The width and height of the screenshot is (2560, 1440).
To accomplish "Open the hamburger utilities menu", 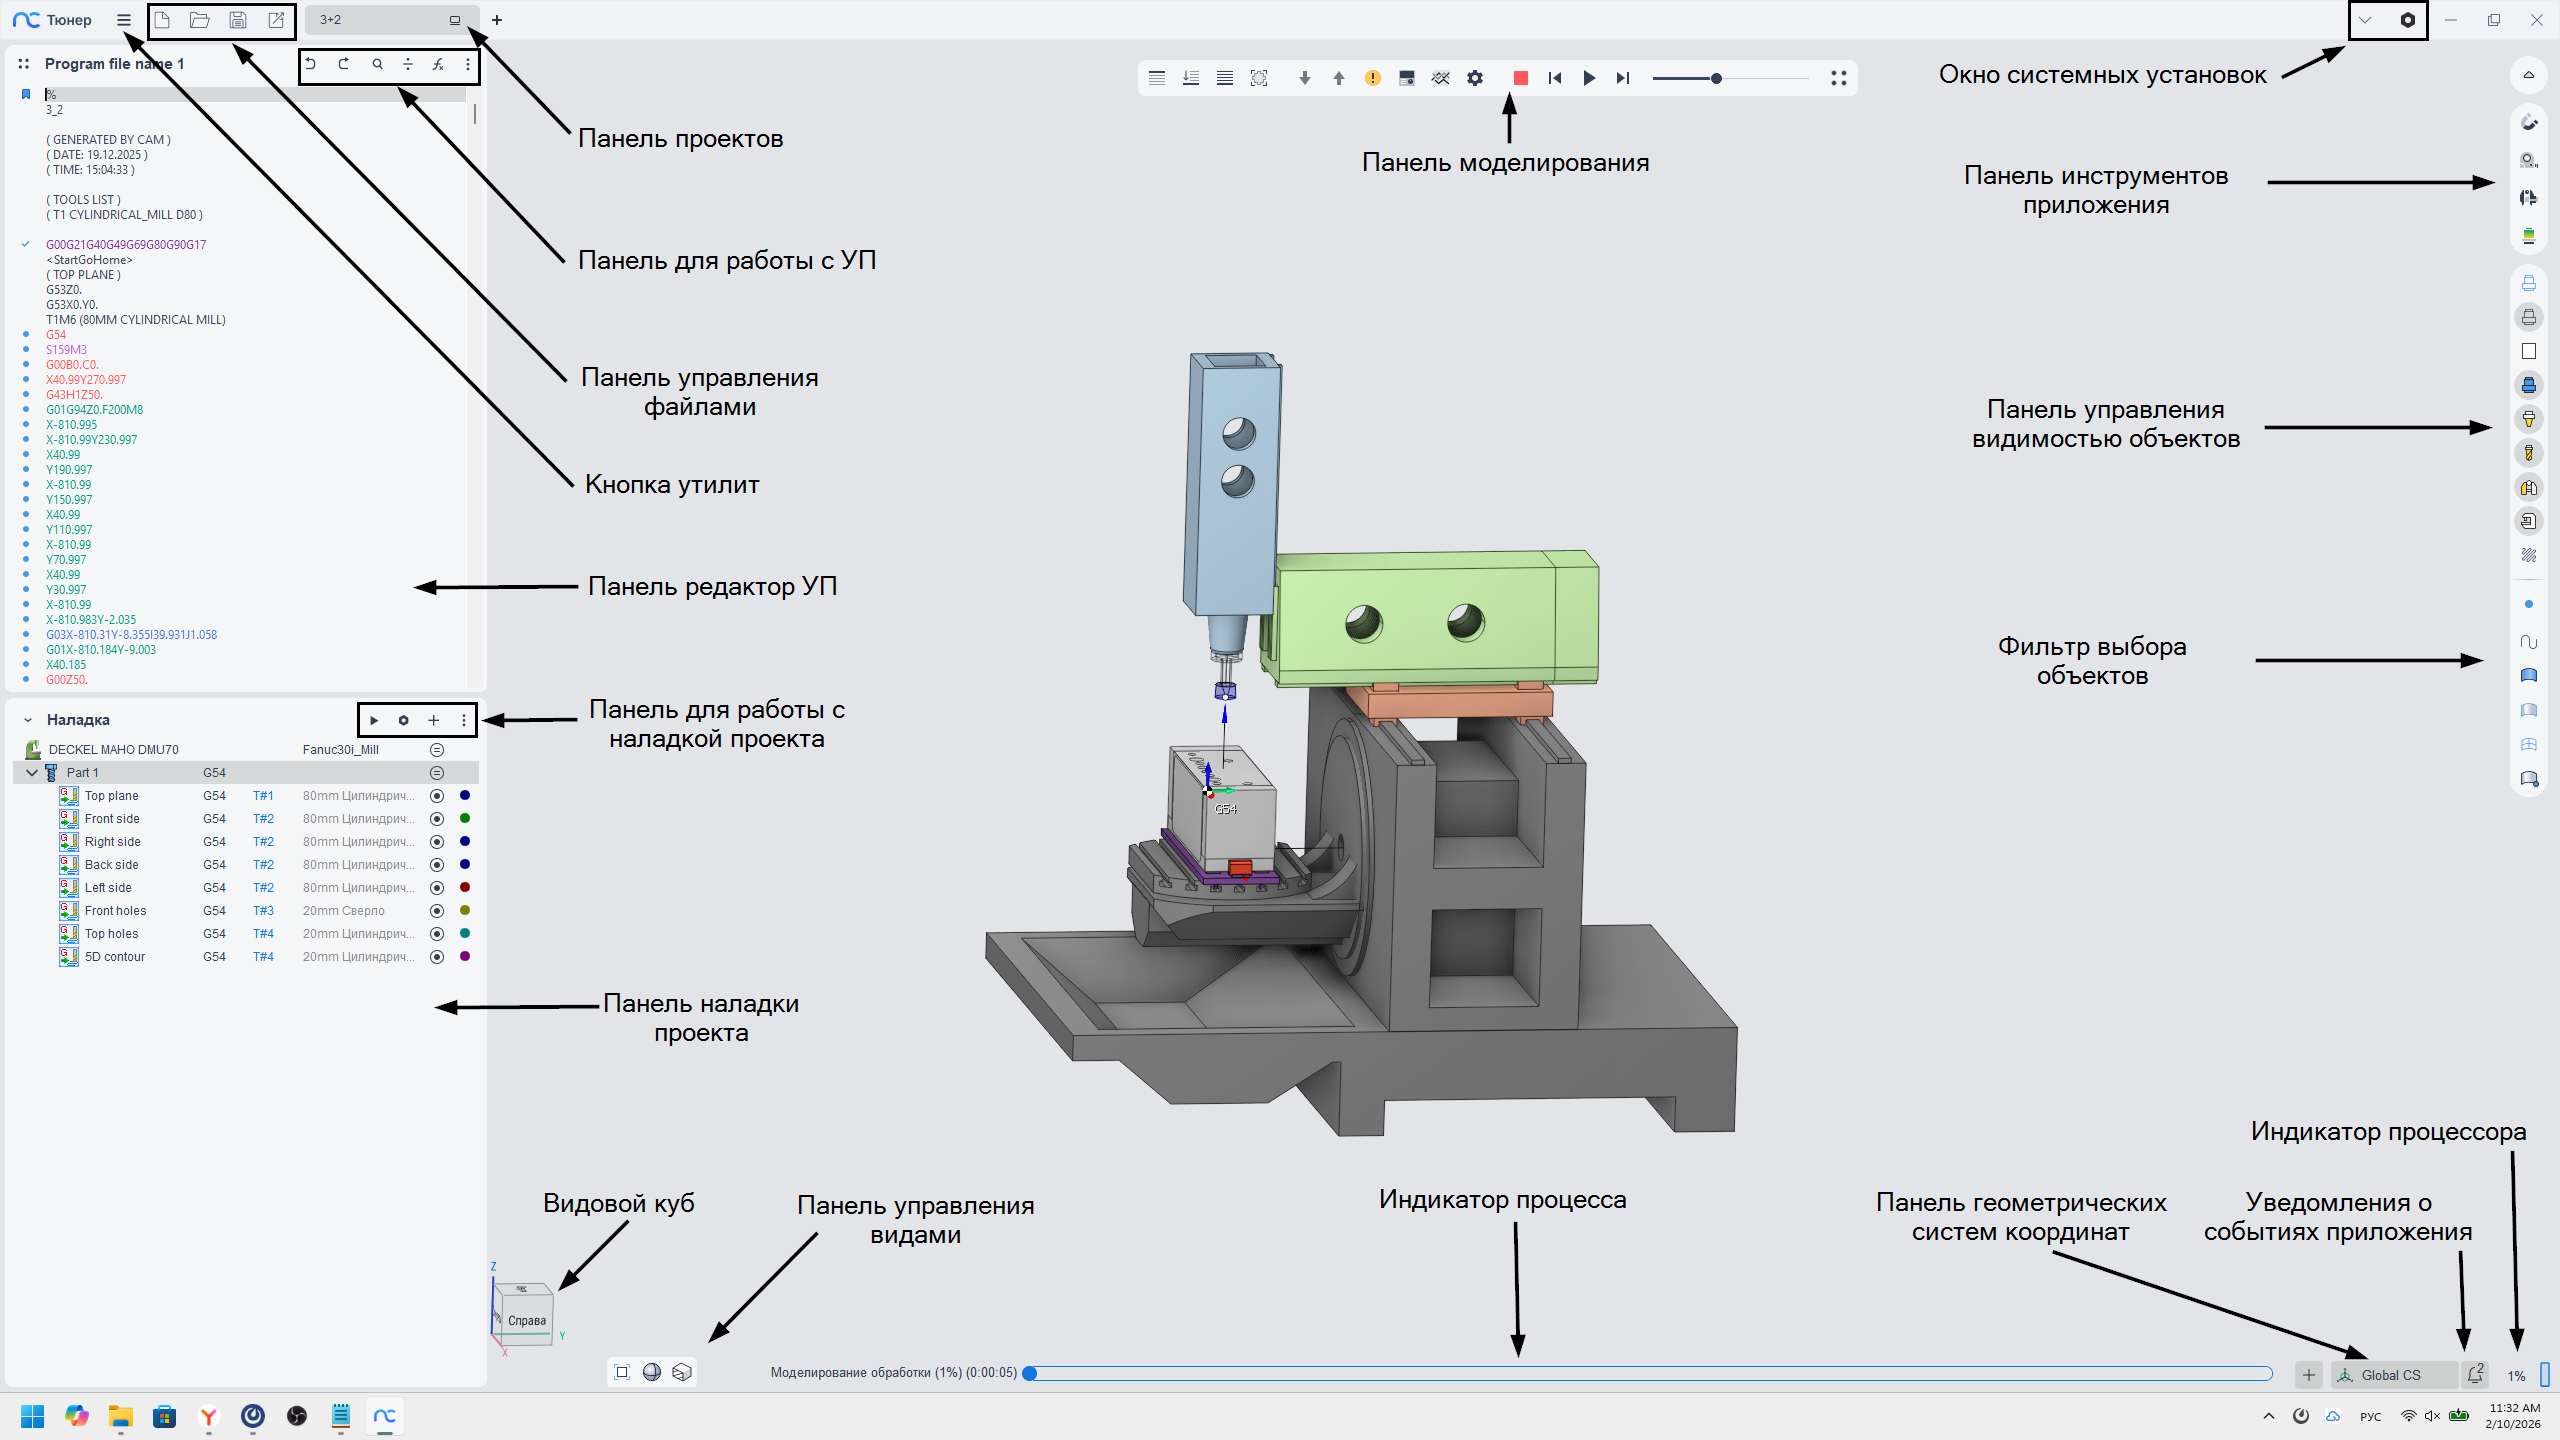I will click(124, 20).
